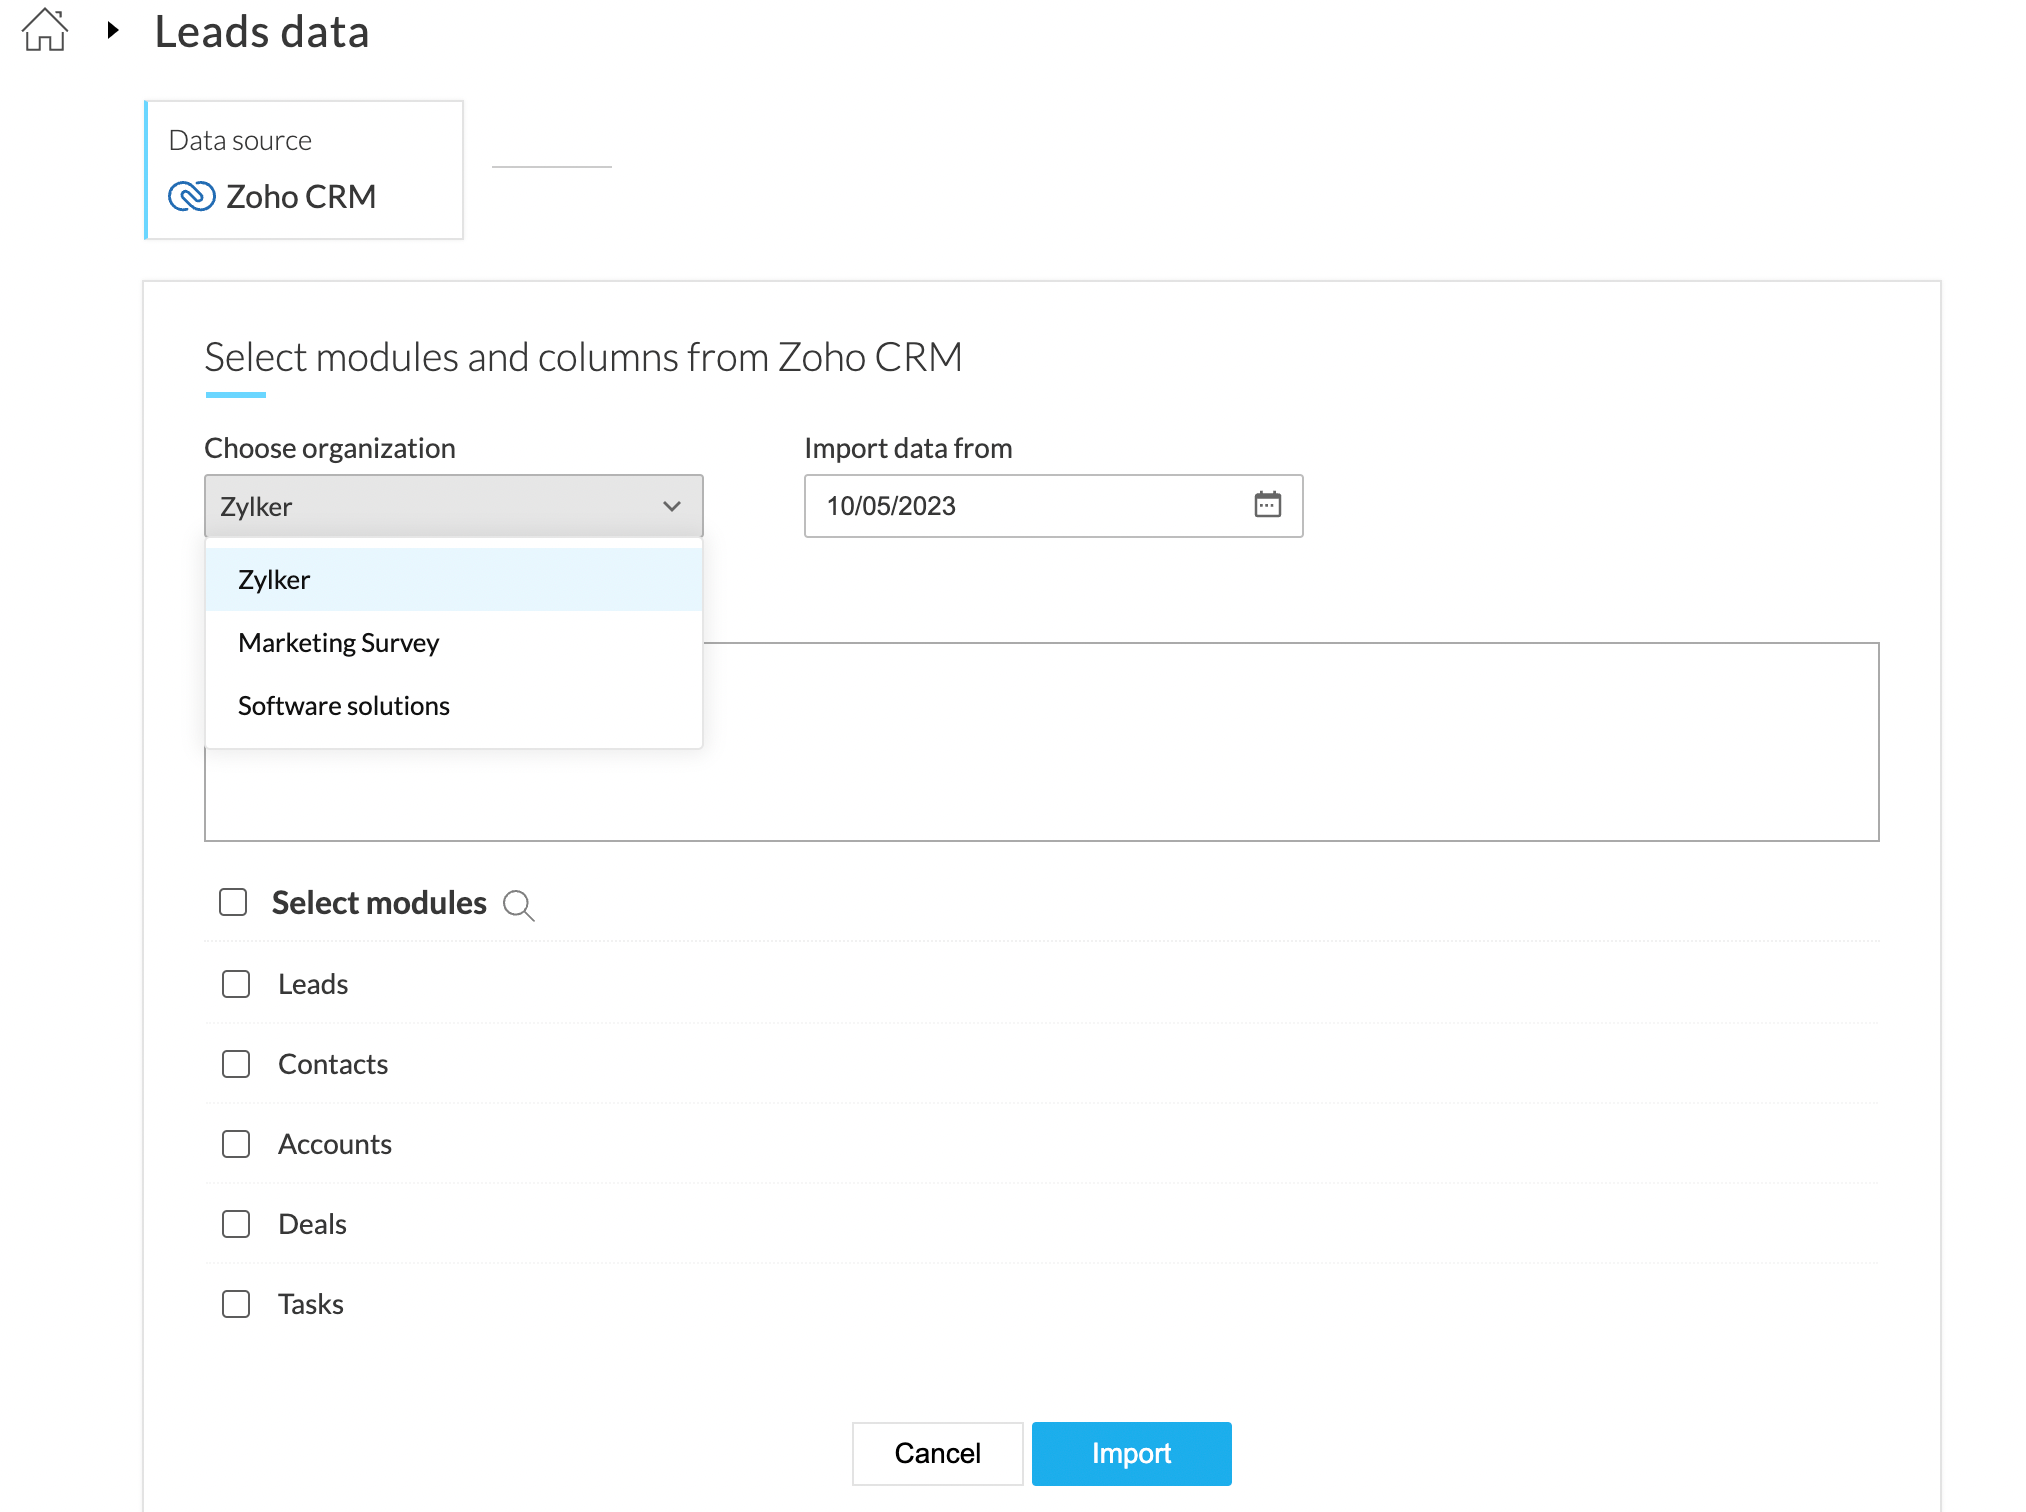2026x1512 pixels.
Task: Check the Tasks module checkbox
Action: point(236,1304)
